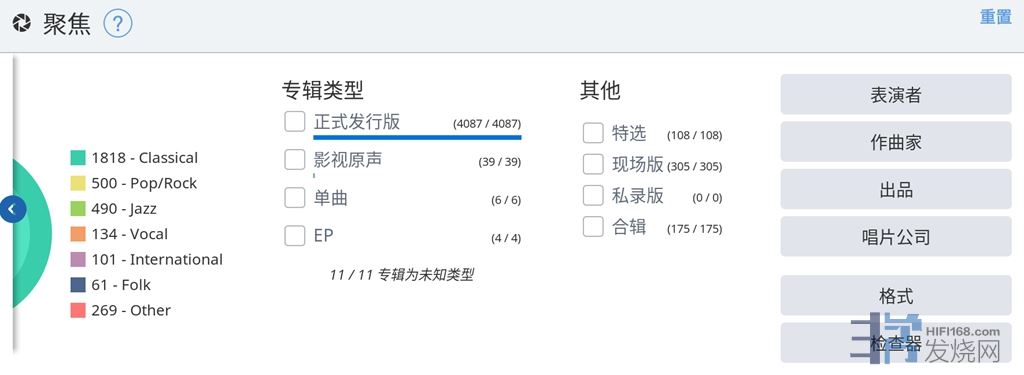Select the yellow Pop/Rock color swatch
Image resolution: width=1024 pixels, height=375 pixels.
(78, 184)
